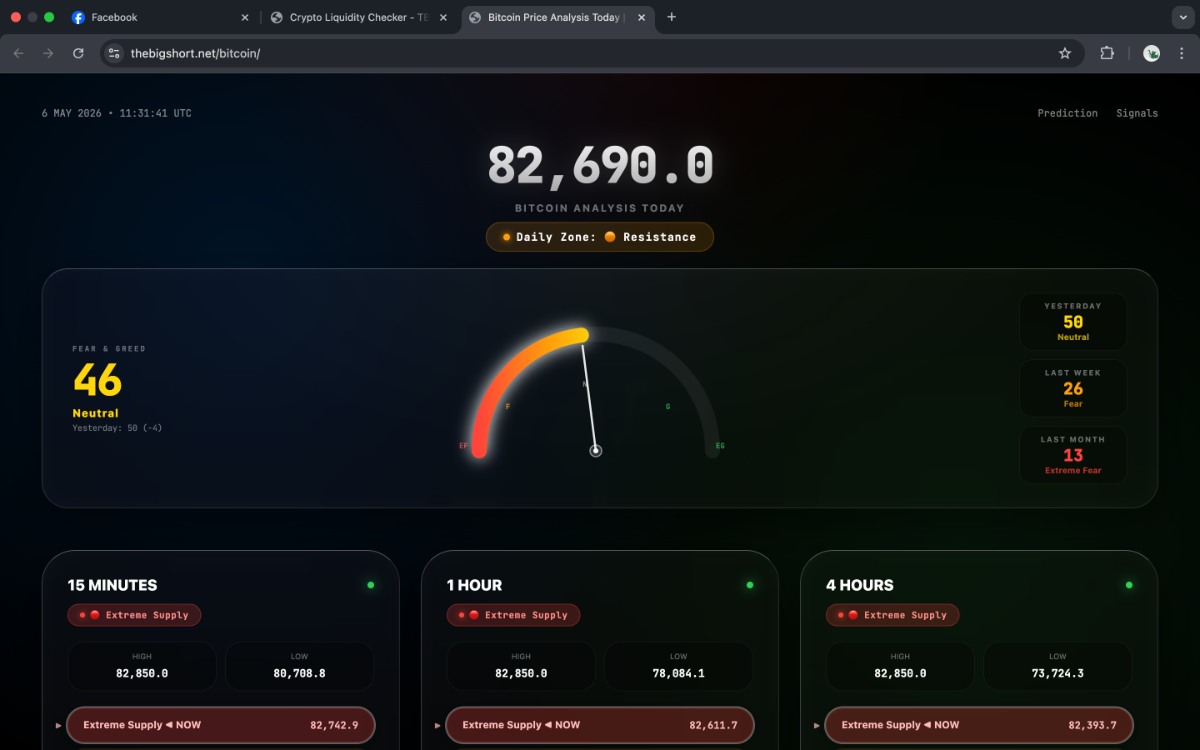Open the browser profile avatar

(x=1152, y=53)
